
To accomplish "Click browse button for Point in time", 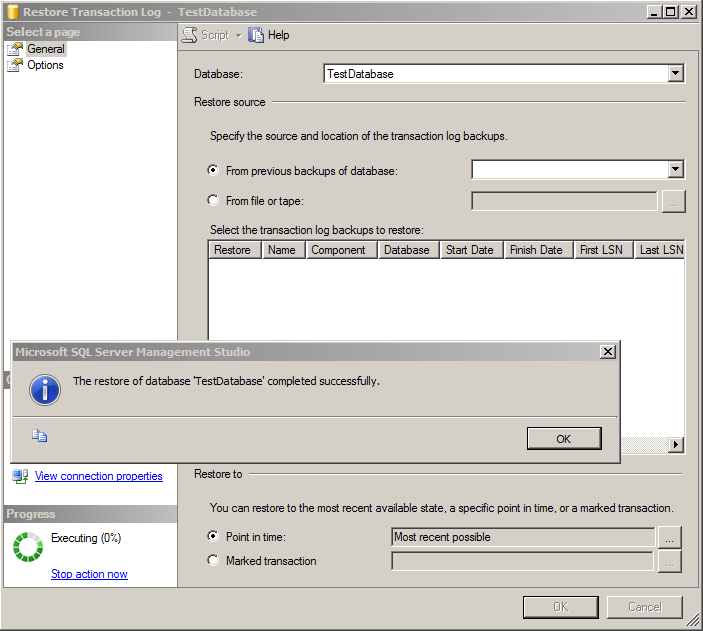I will coord(670,537).
